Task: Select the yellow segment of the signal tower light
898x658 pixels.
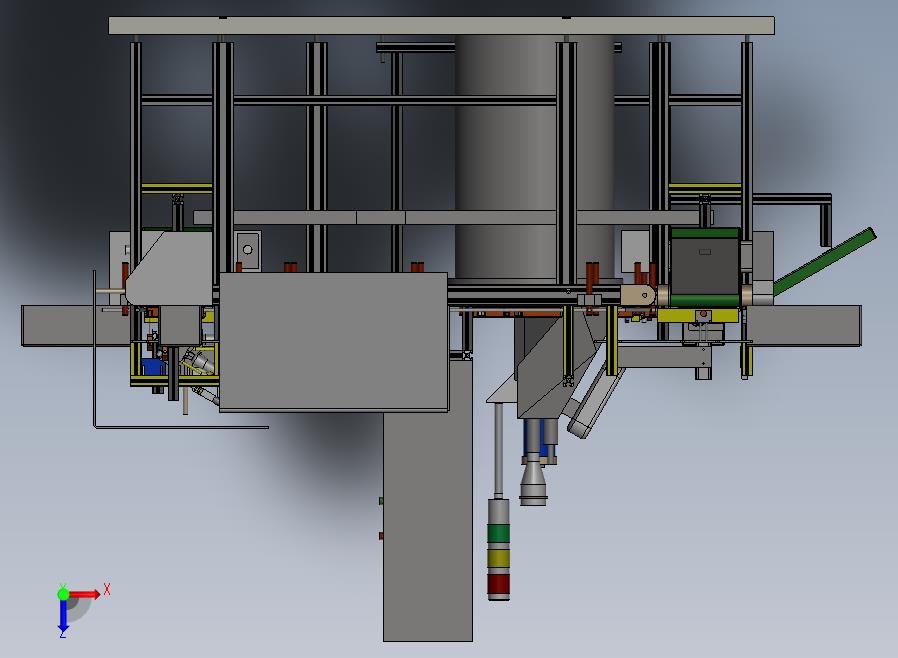Action: (x=498, y=558)
